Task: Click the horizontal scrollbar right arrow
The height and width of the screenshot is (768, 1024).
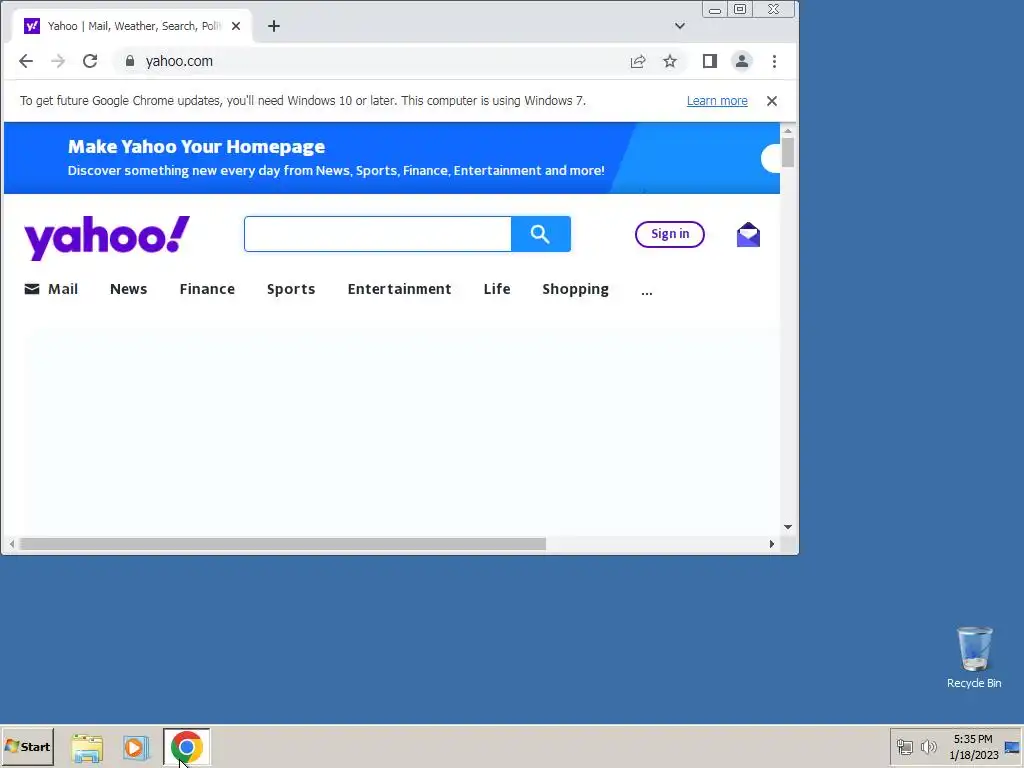Action: (772, 544)
